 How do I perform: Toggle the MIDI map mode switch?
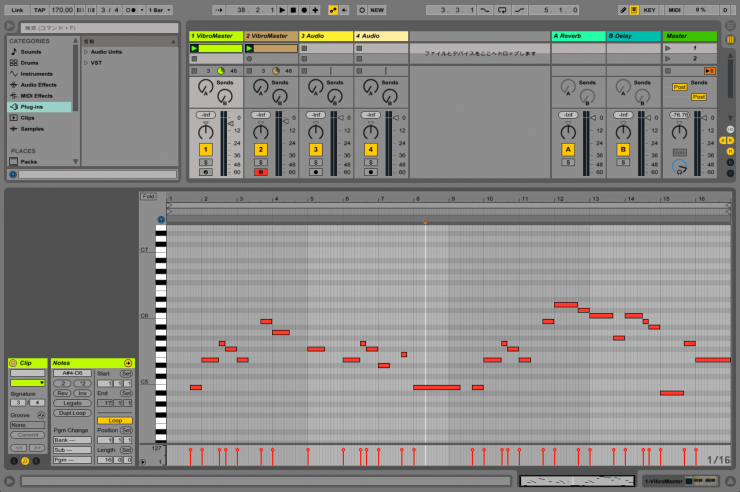[674, 10]
